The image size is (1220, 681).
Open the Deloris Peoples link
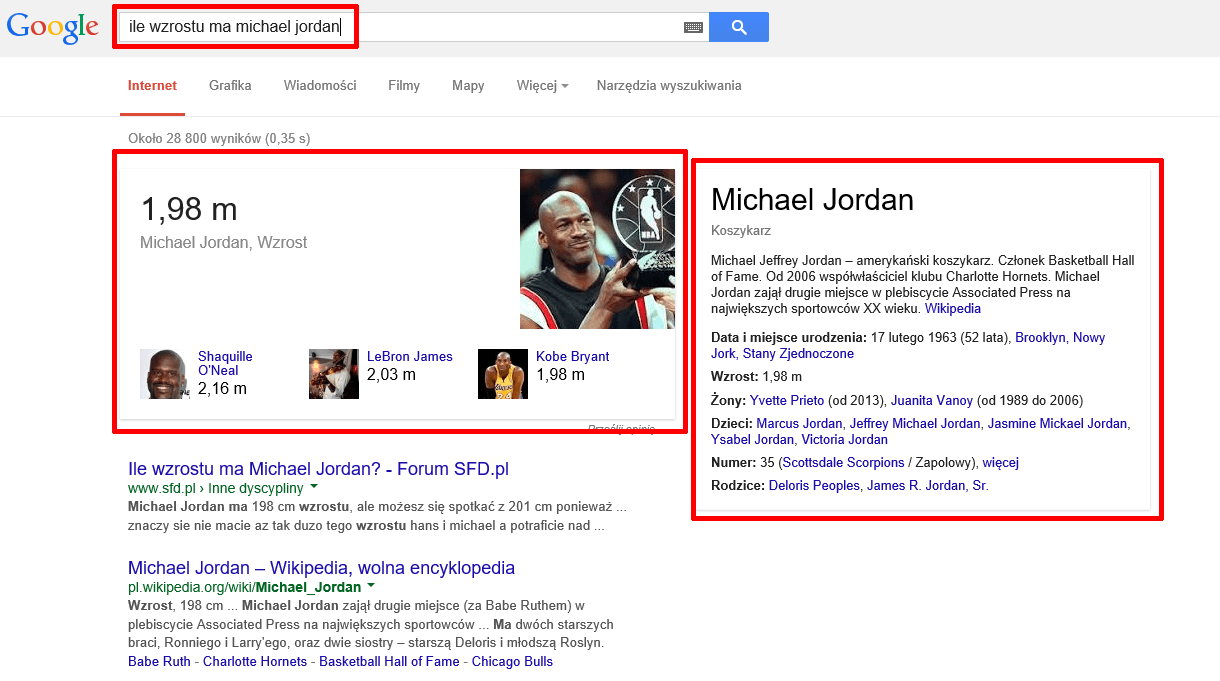click(x=814, y=486)
